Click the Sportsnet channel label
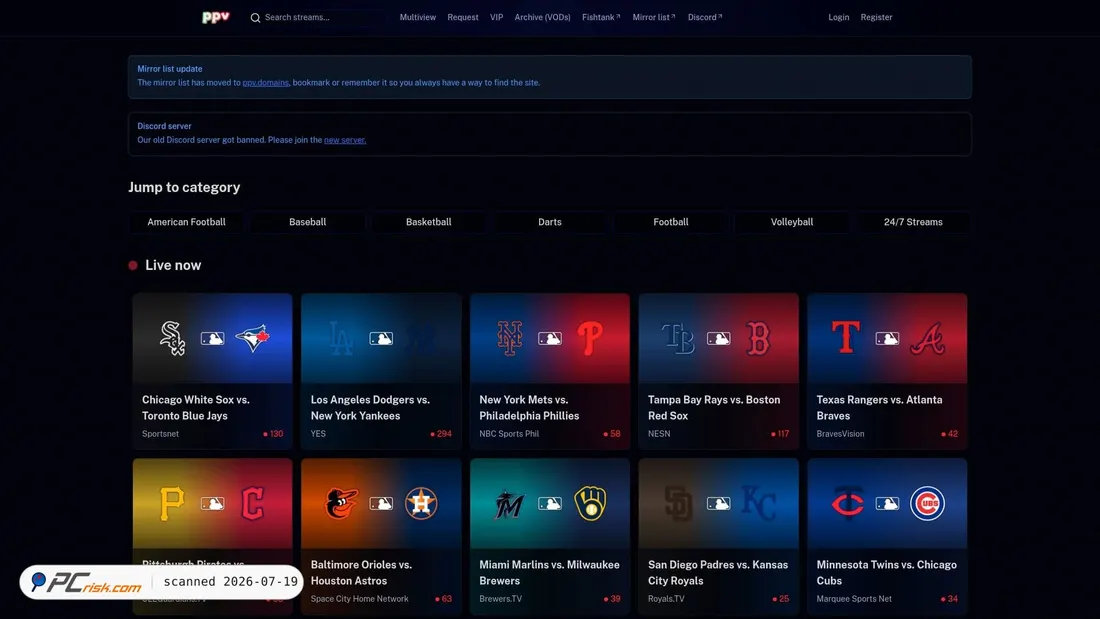Image resolution: width=1100 pixels, height=619 pixels. (x=160, y=434)
